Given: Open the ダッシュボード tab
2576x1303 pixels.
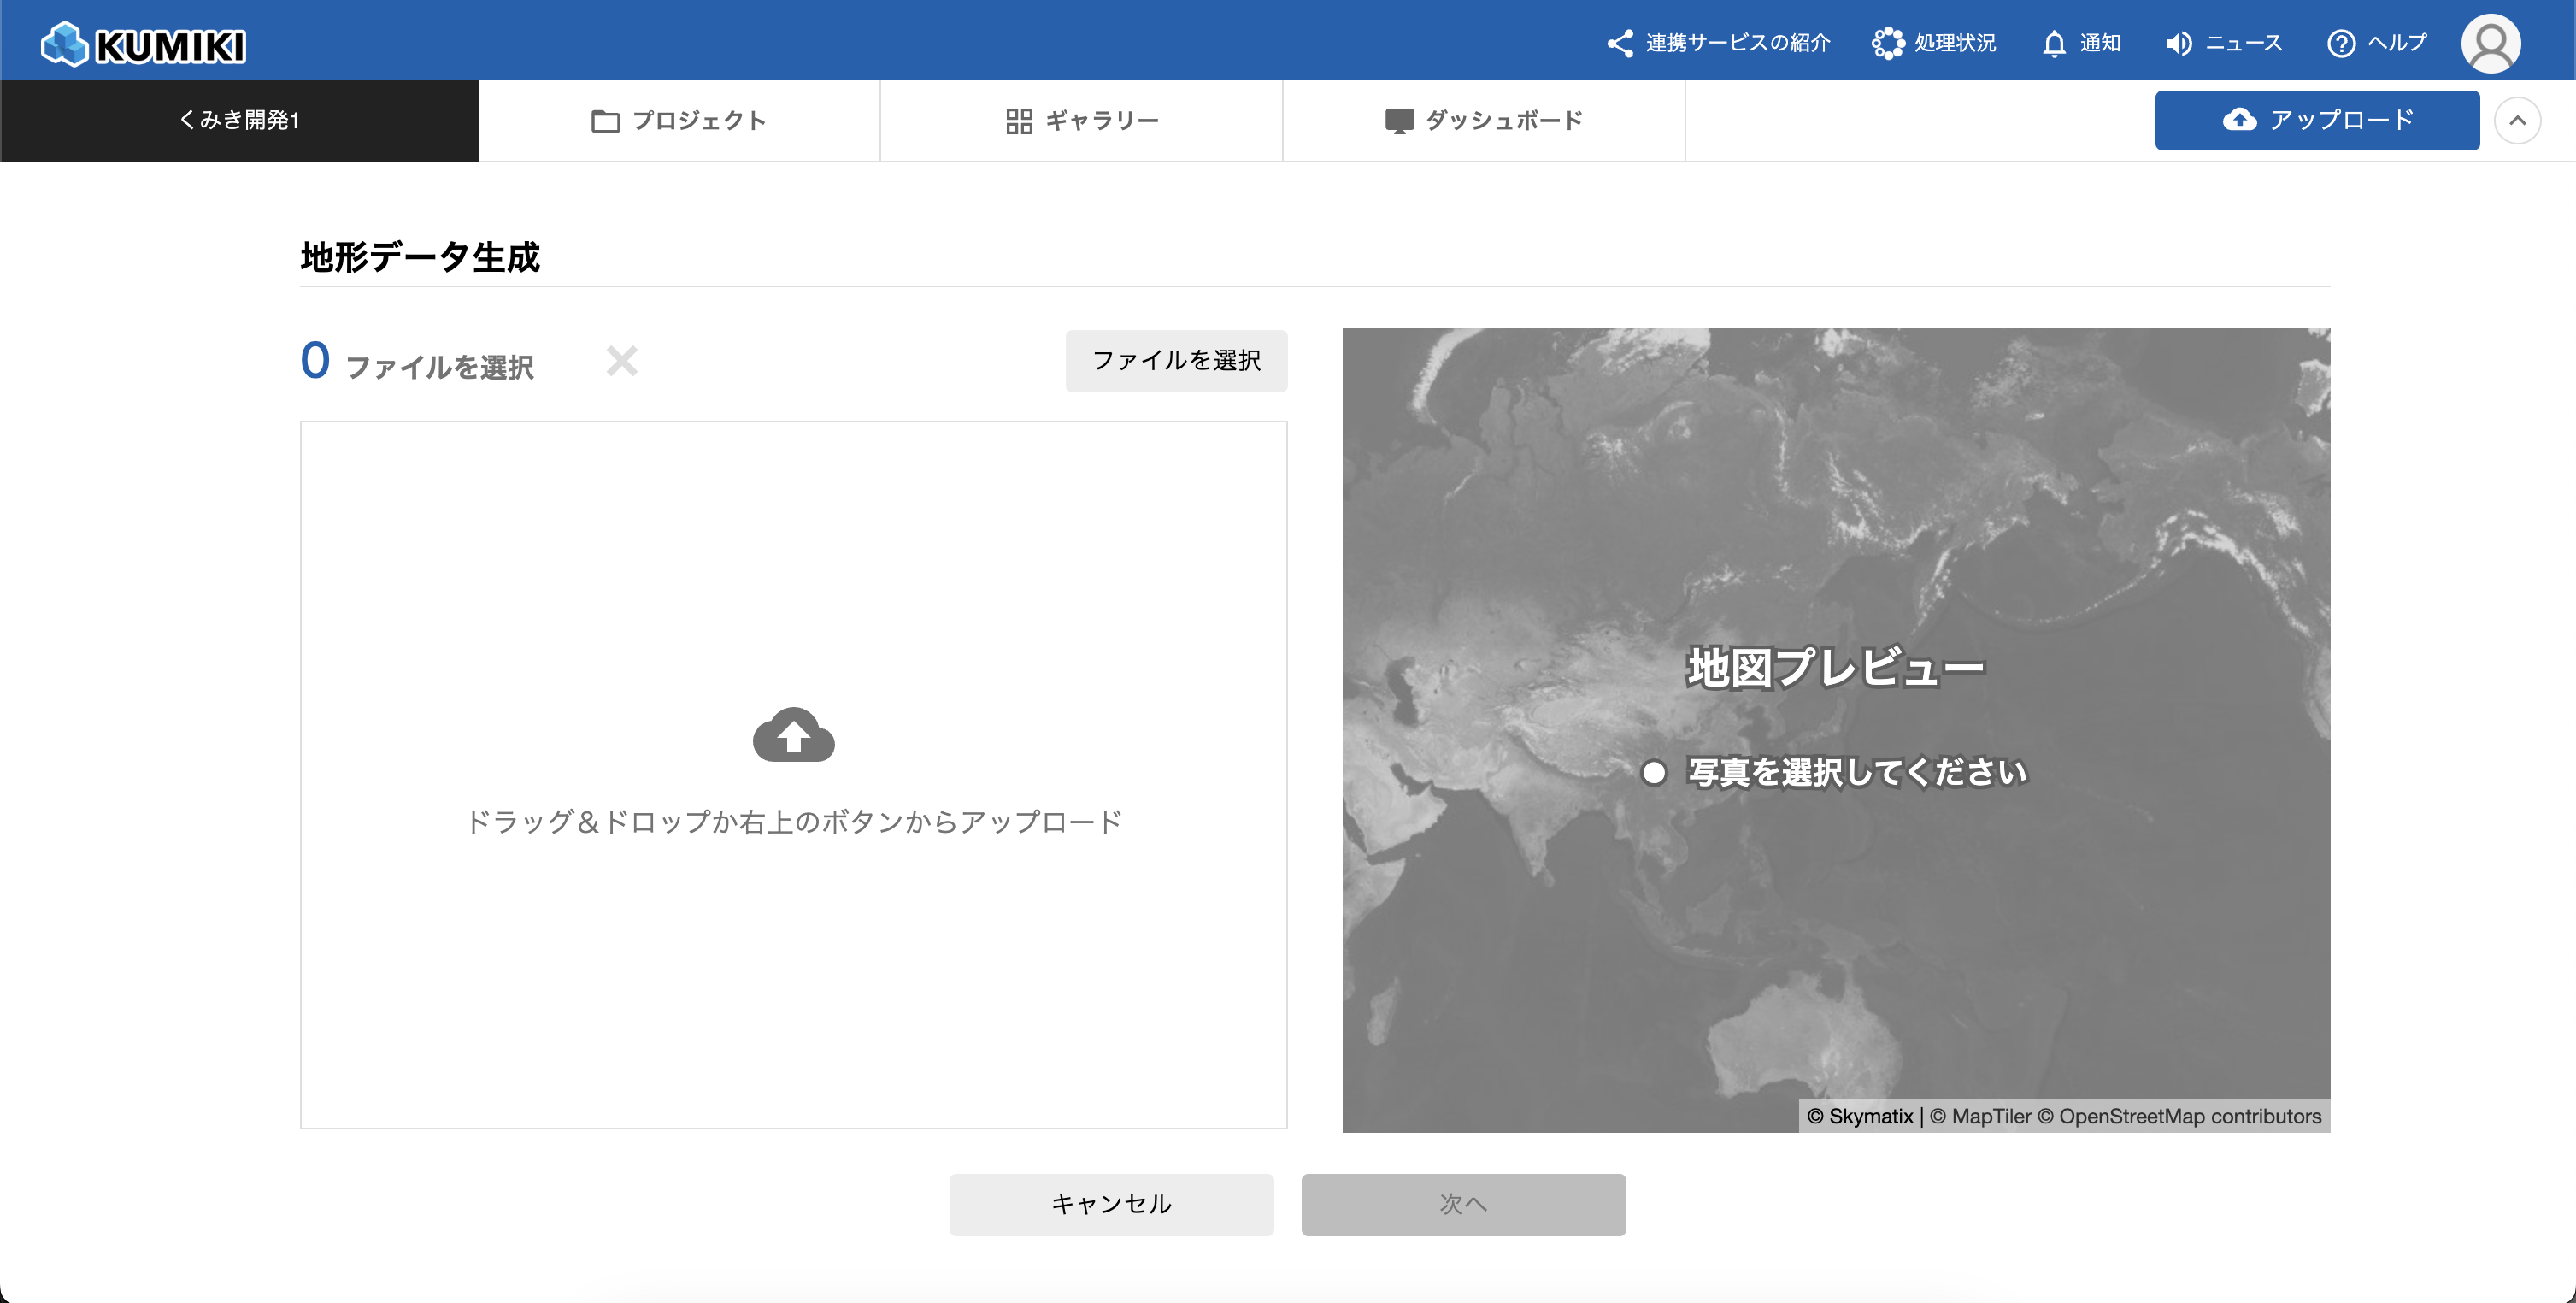Looking at the screenshot, I should tap(1483, 121).
